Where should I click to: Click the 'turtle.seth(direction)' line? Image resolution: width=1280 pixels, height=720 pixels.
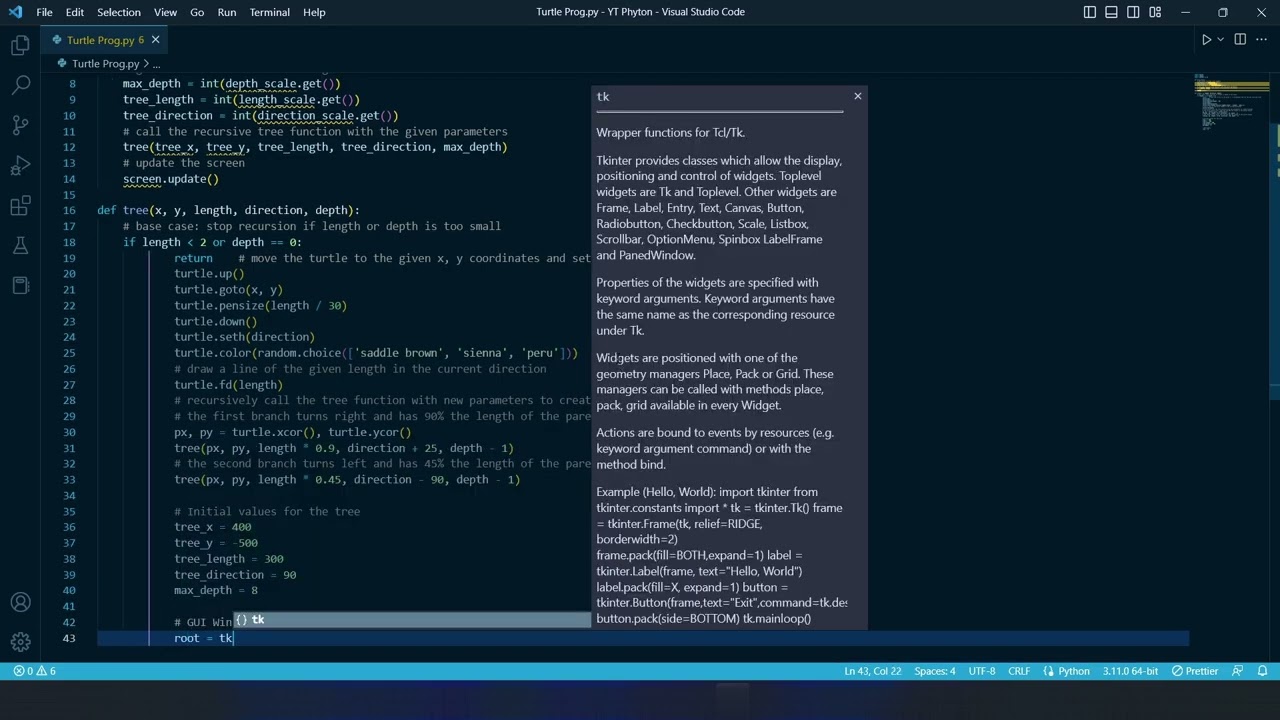click(x=244, y=337)
